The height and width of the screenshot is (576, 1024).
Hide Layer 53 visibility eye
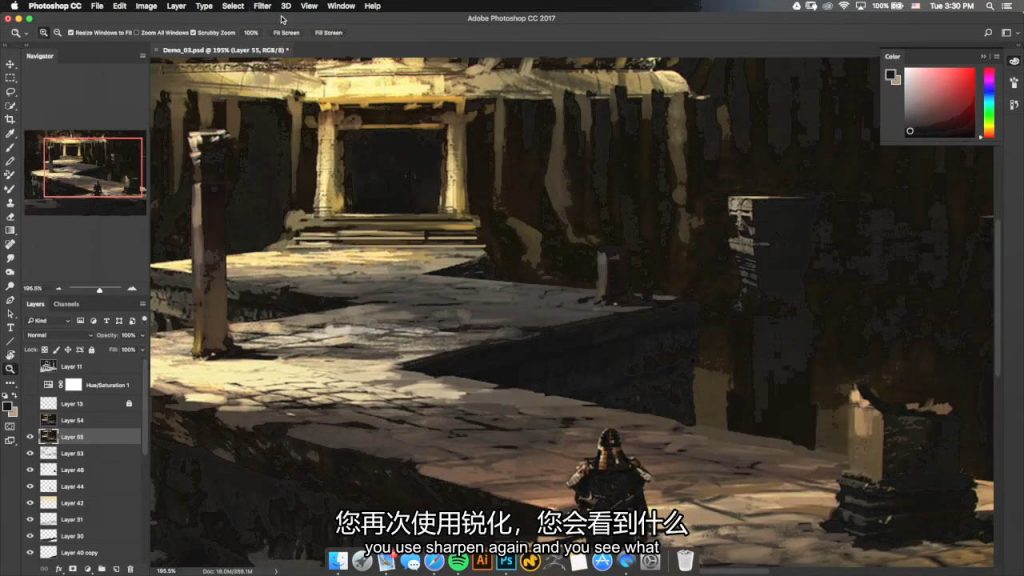(30, 453)
